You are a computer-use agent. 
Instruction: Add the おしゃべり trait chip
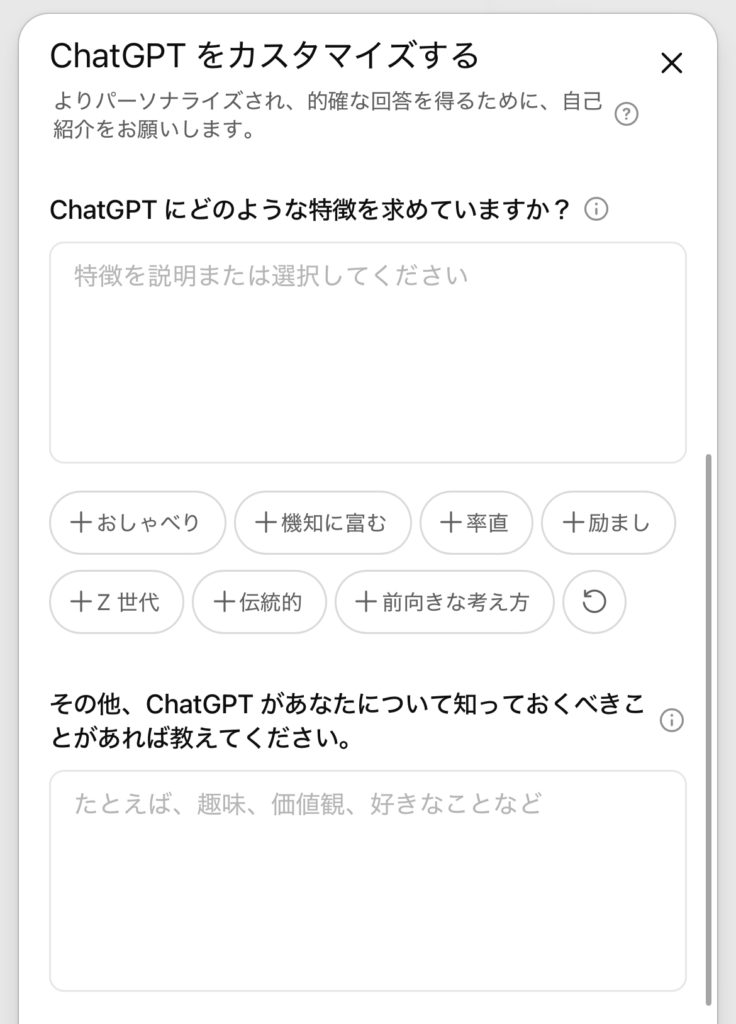(x=136, y=522)
